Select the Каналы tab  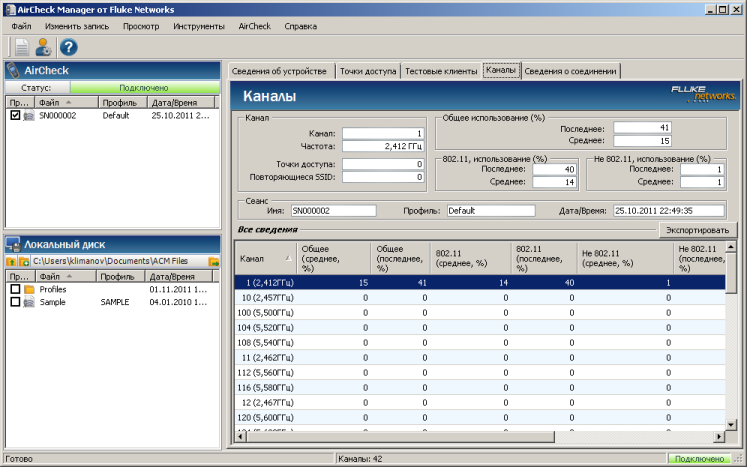(x=501, y=70)
